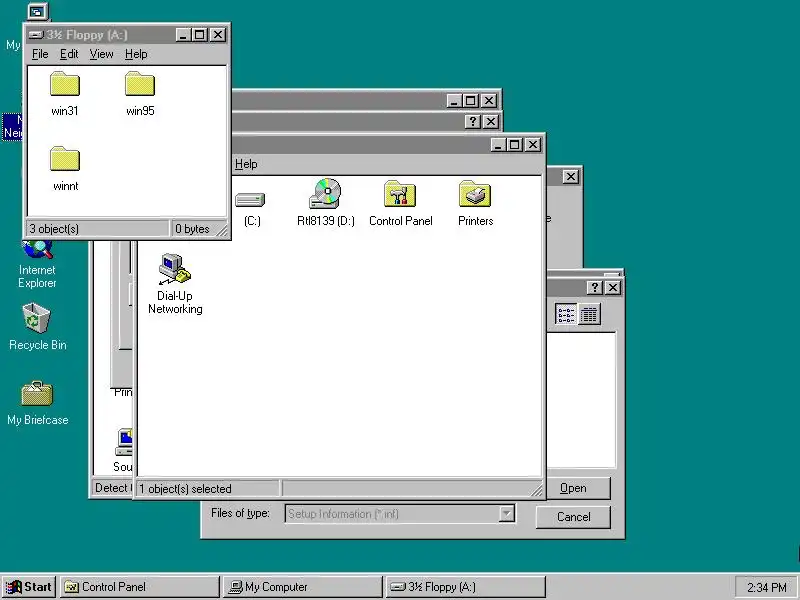
Task: Open Help menu in My Computer window
Action: [246, 164]
